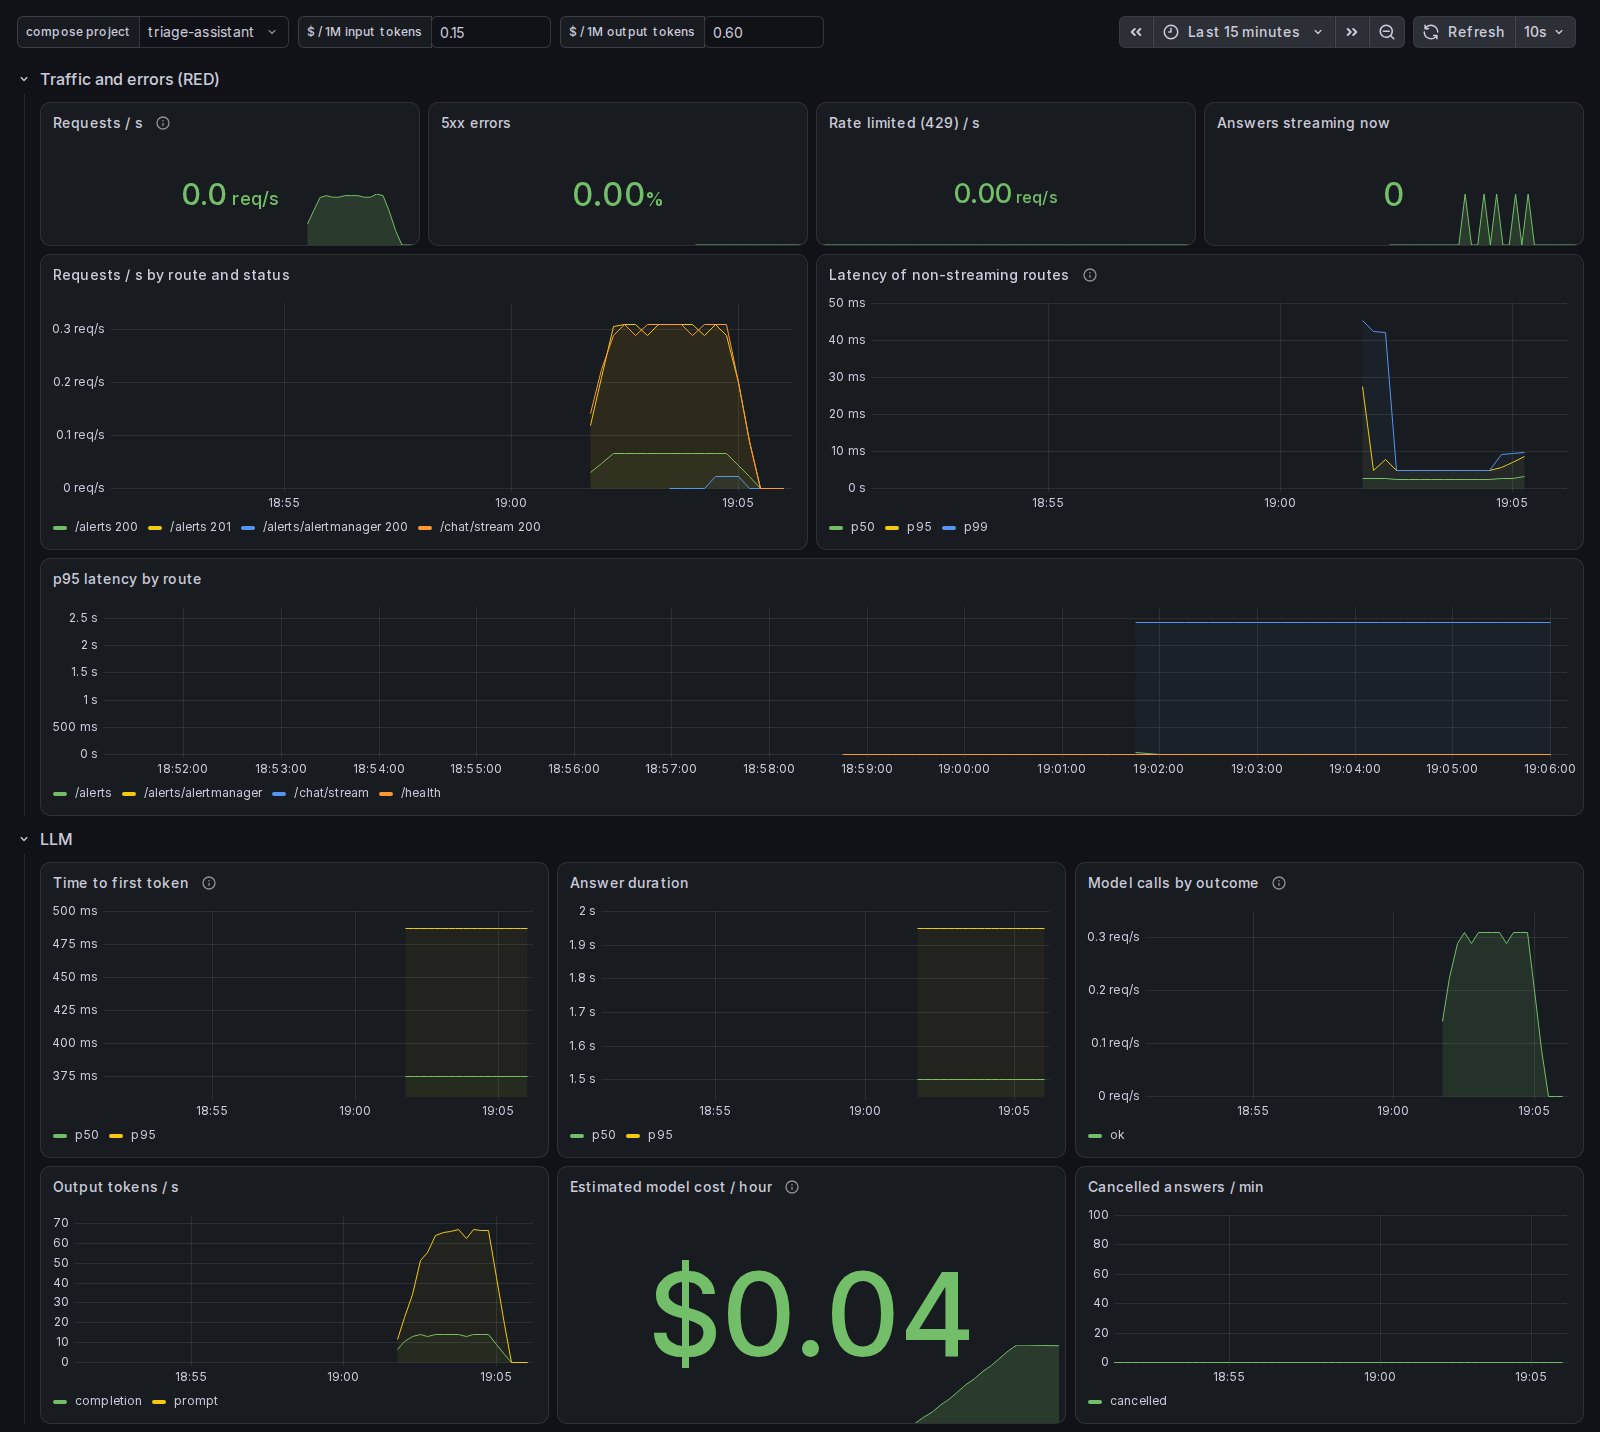This screenshot has width=1600, height=1432.
Task: Click info icon beside Estimated model cost / hour
Action: [792, 1187]
